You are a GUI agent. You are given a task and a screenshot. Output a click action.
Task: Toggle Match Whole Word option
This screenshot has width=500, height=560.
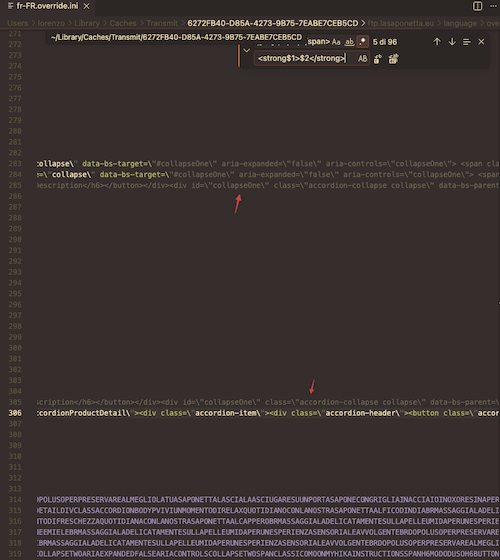pos(349,42)
